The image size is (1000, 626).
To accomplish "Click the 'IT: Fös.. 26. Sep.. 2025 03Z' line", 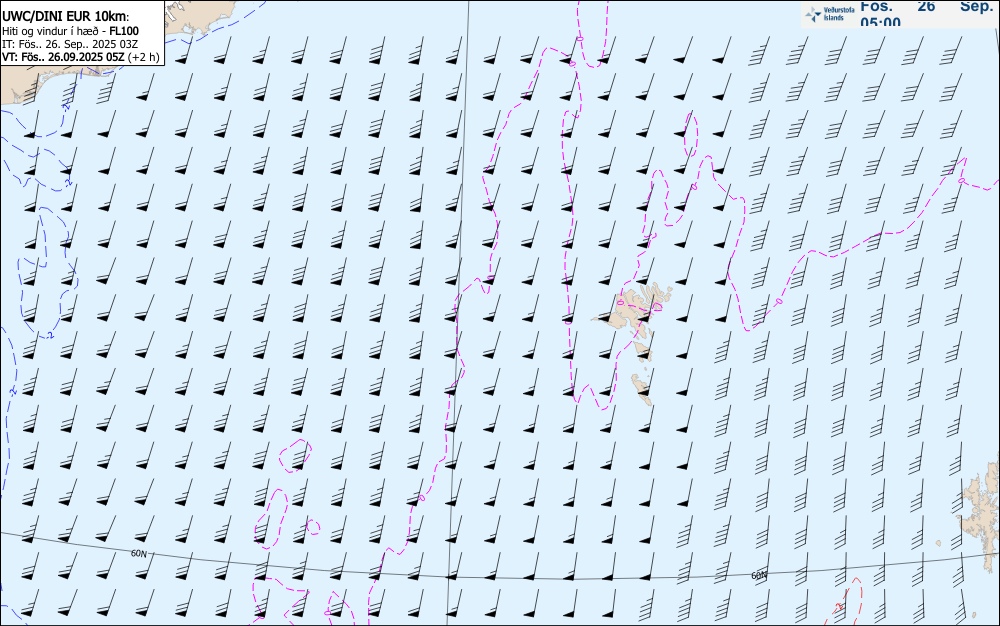I will (x=70, y=44).
